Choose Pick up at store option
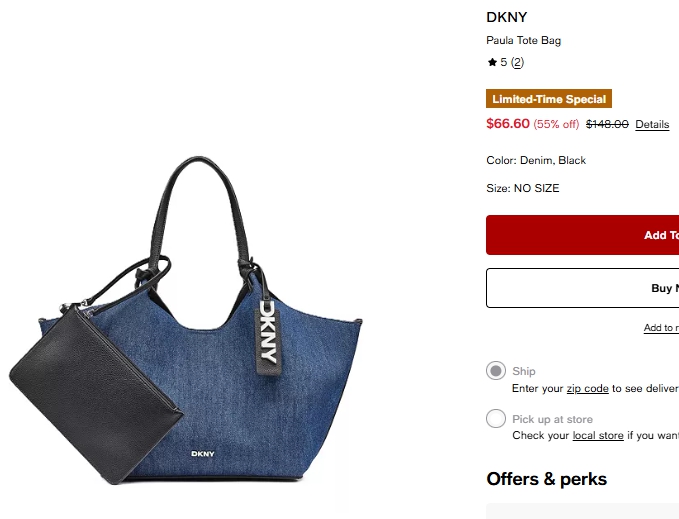 click(x=496, y=419)
